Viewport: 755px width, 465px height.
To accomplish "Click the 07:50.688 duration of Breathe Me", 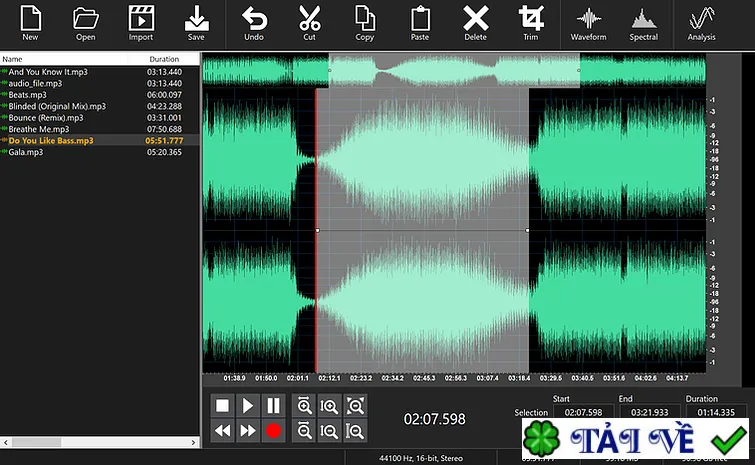I will 164,129.
